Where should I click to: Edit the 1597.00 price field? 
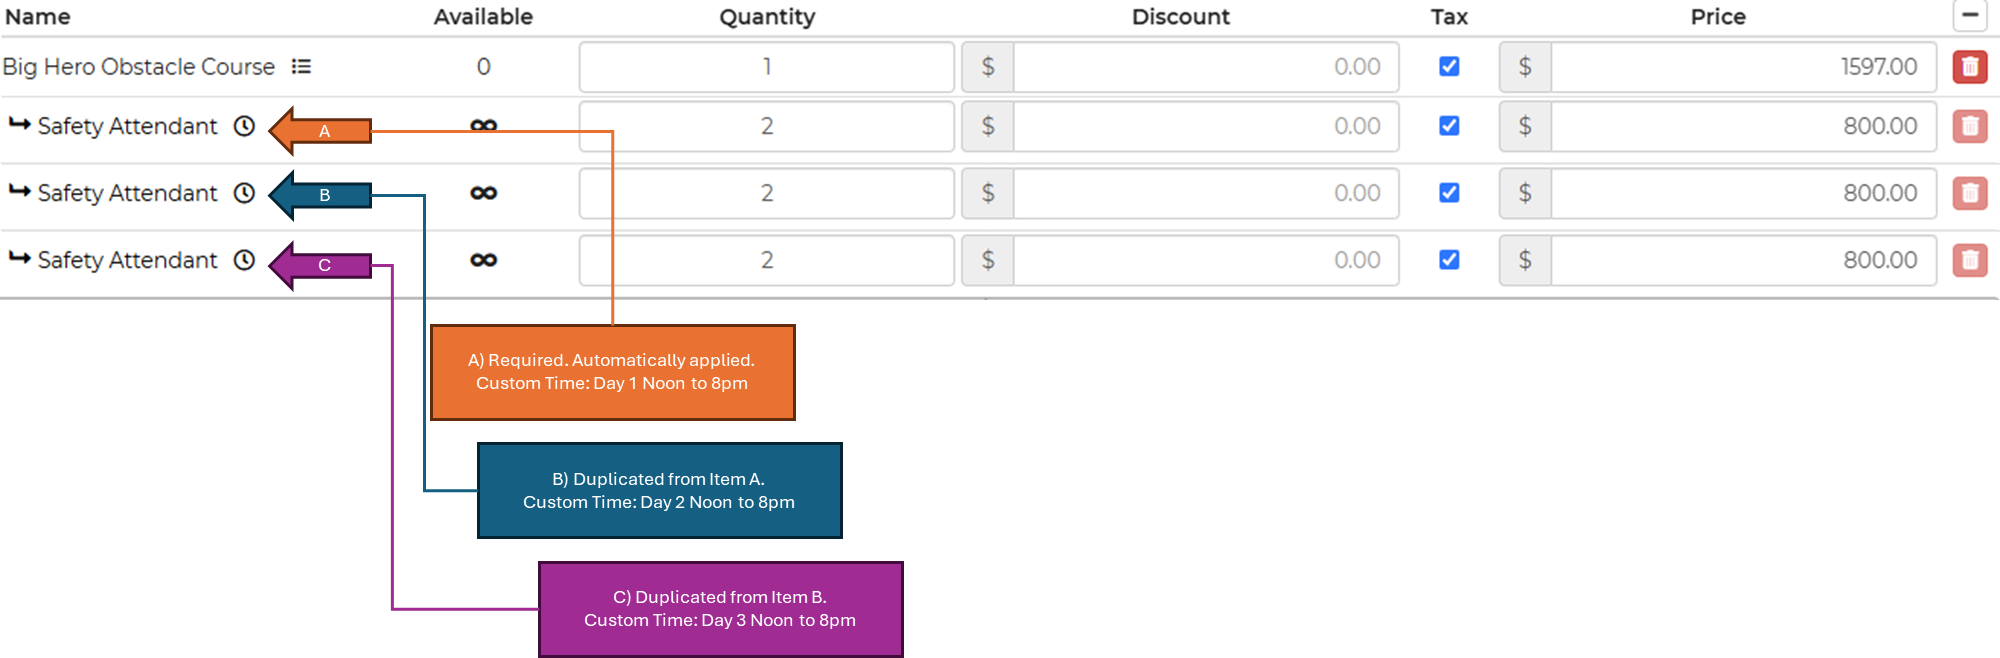point(1742,67)
